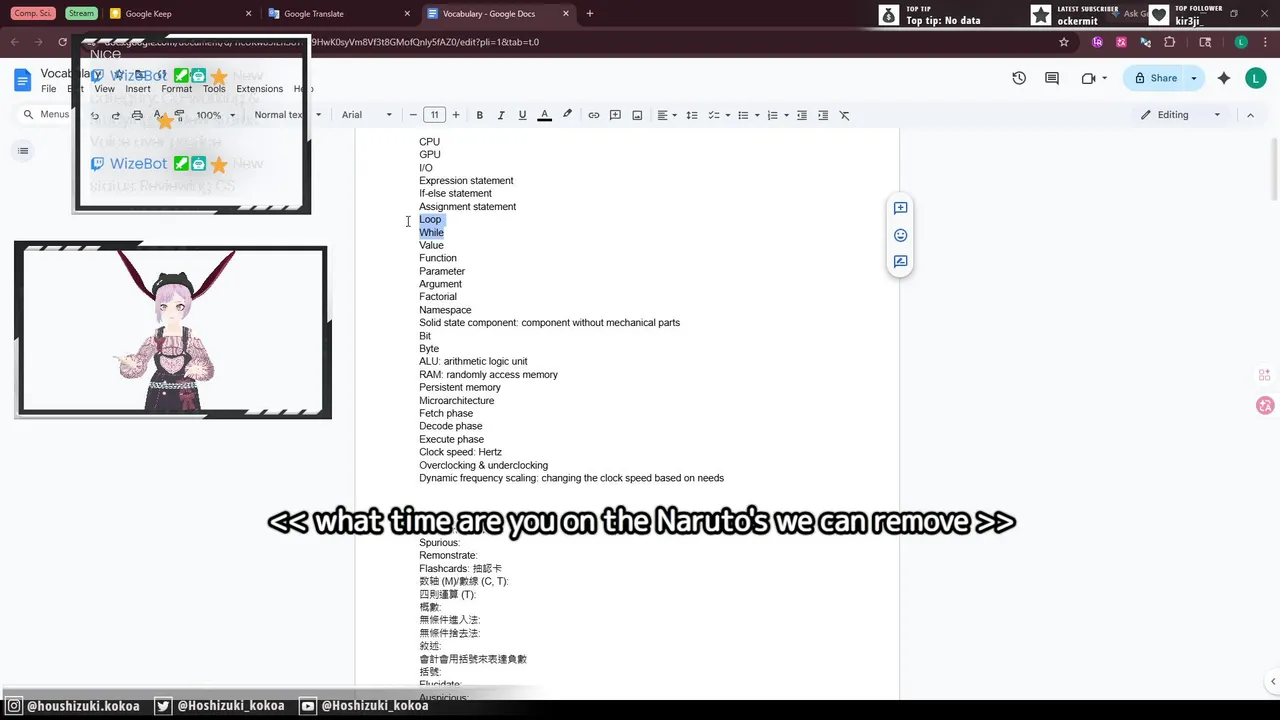Screen dimensions: 1280x720
Task: Open the Arial font dropdown
Action: pos(366,115)
